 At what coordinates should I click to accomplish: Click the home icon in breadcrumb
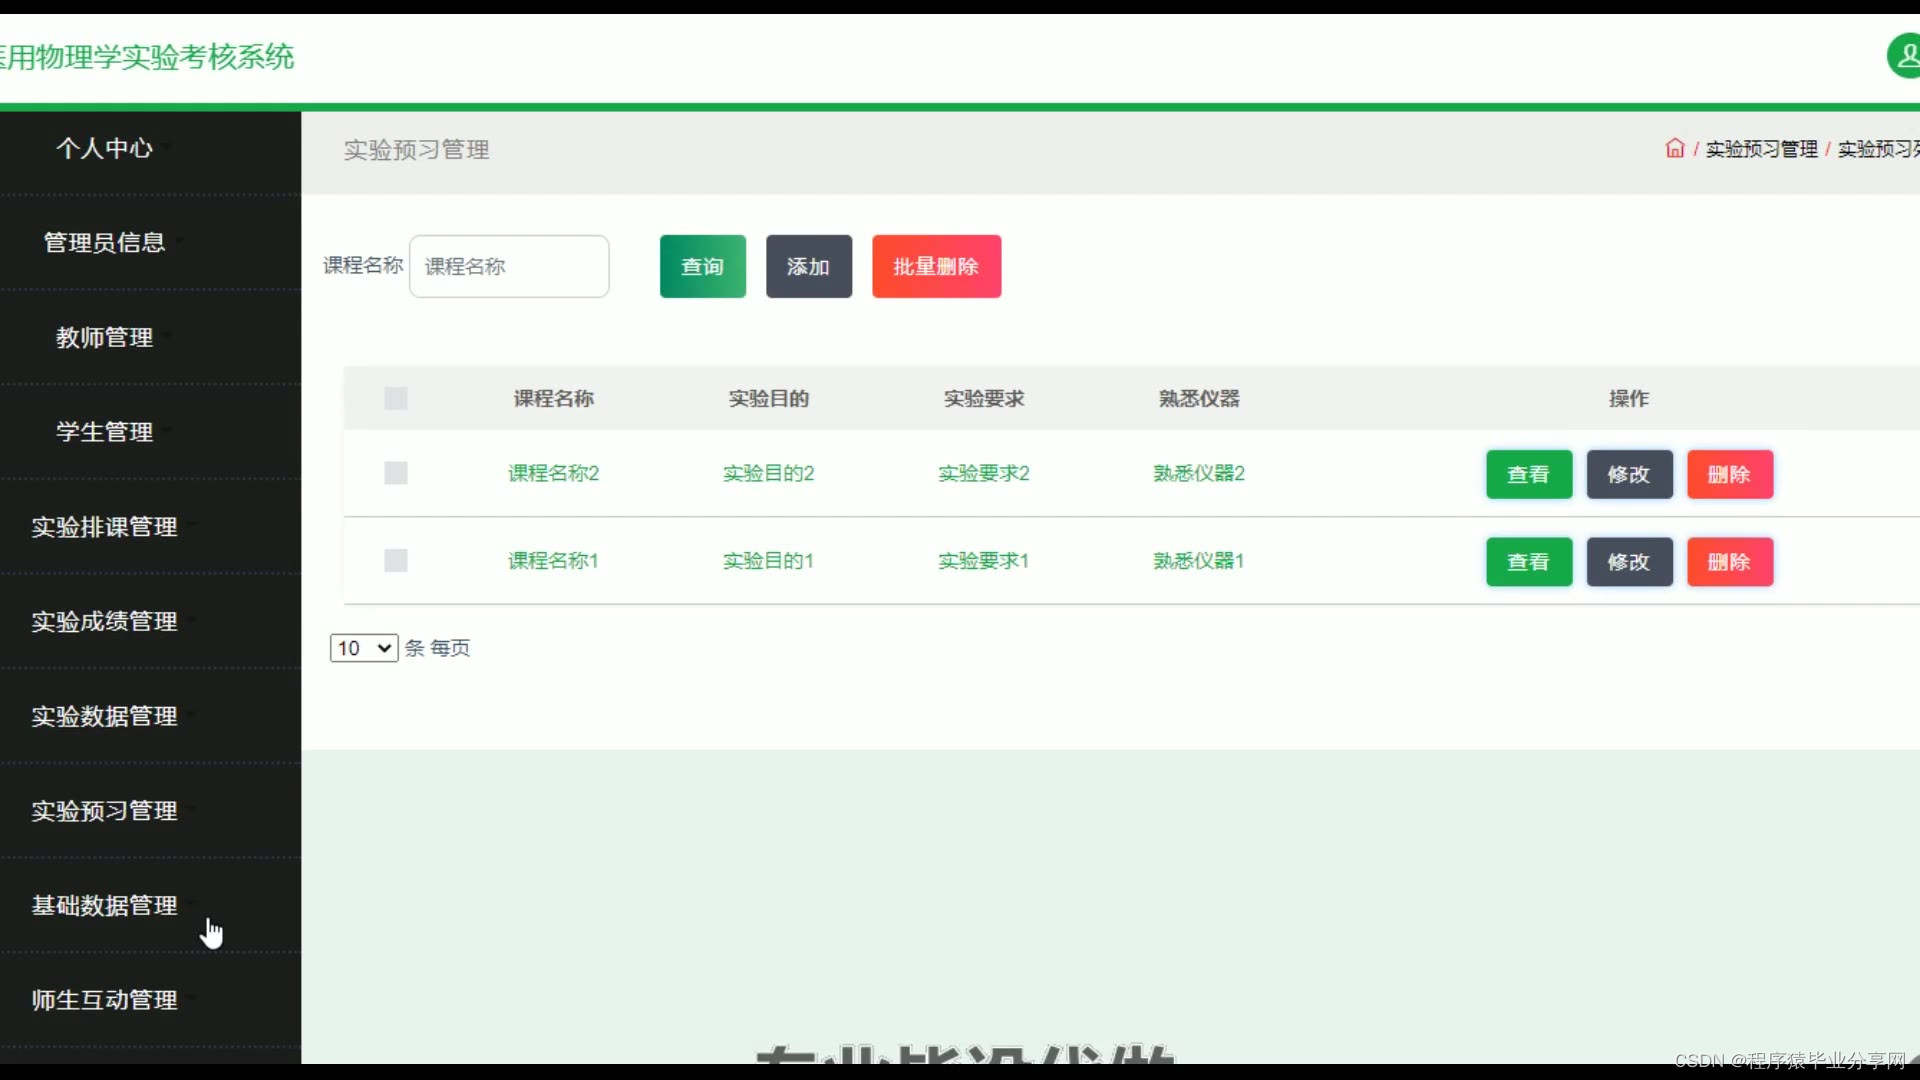[x=1675, y=149]
